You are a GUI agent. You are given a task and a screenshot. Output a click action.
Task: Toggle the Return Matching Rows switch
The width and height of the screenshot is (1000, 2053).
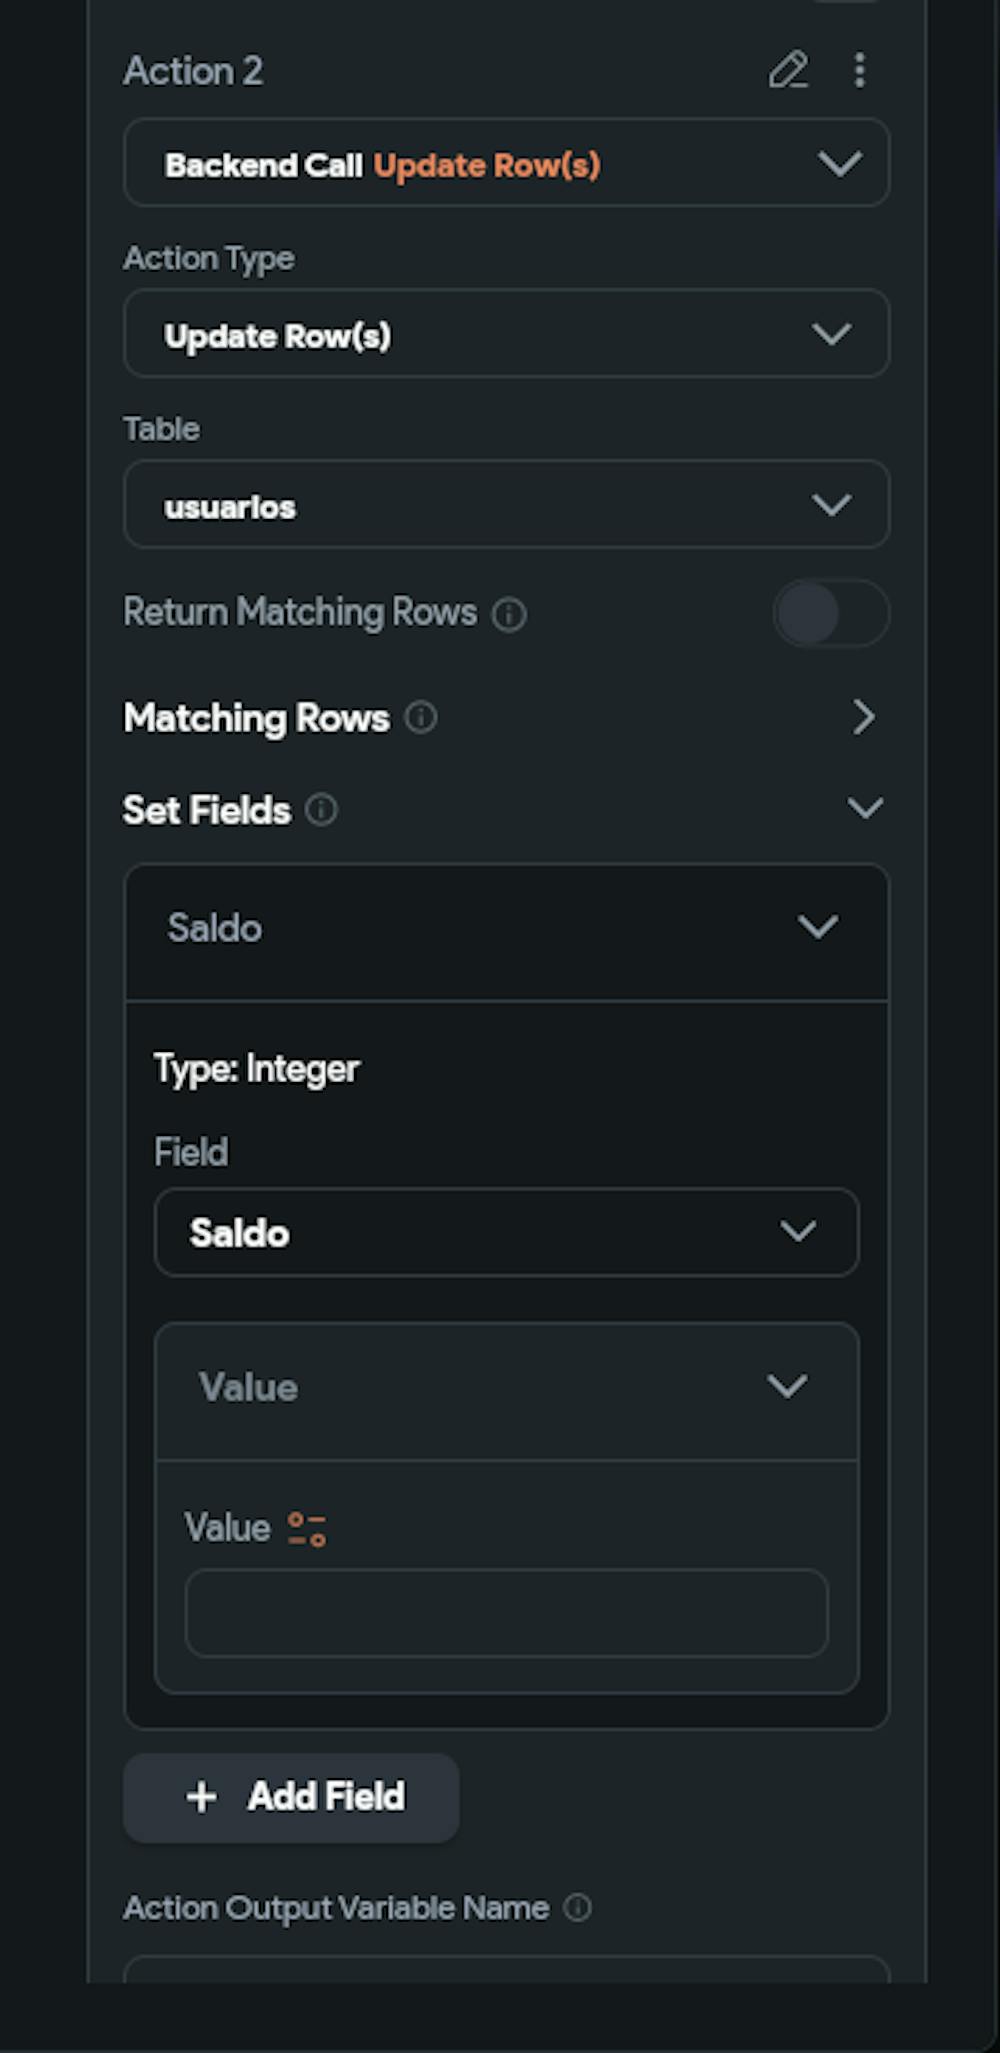830,613
